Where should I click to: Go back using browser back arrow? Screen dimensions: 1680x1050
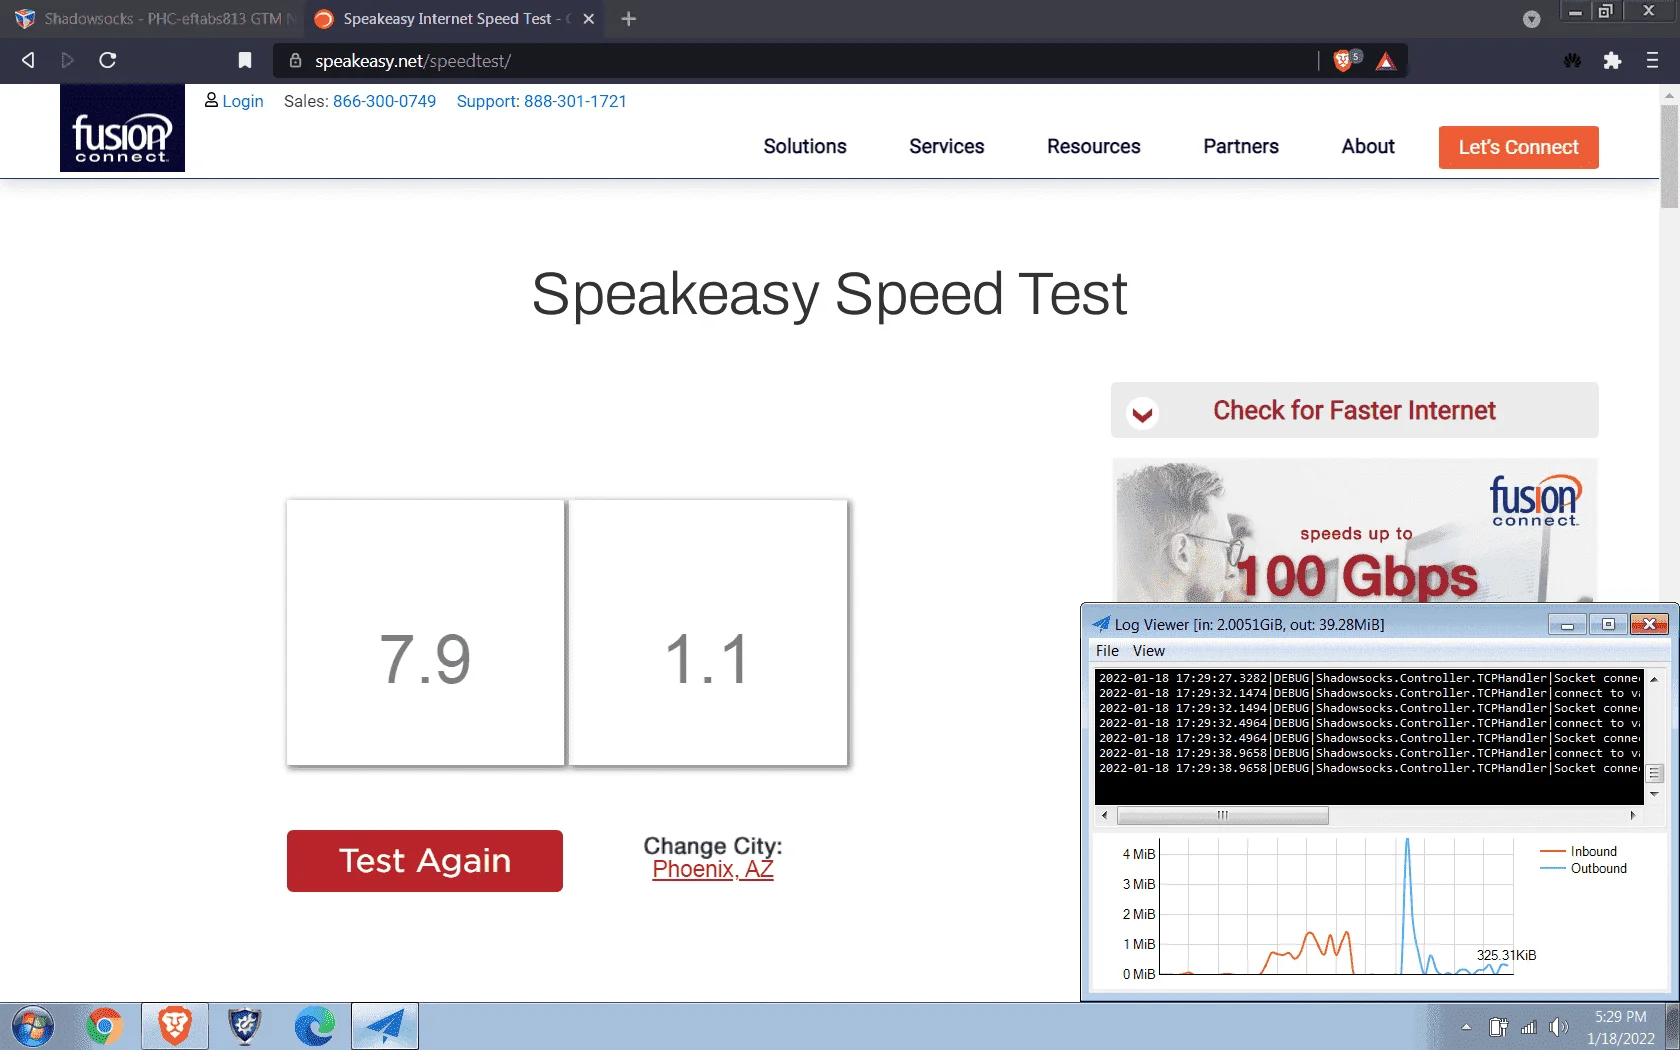(28, 60)
